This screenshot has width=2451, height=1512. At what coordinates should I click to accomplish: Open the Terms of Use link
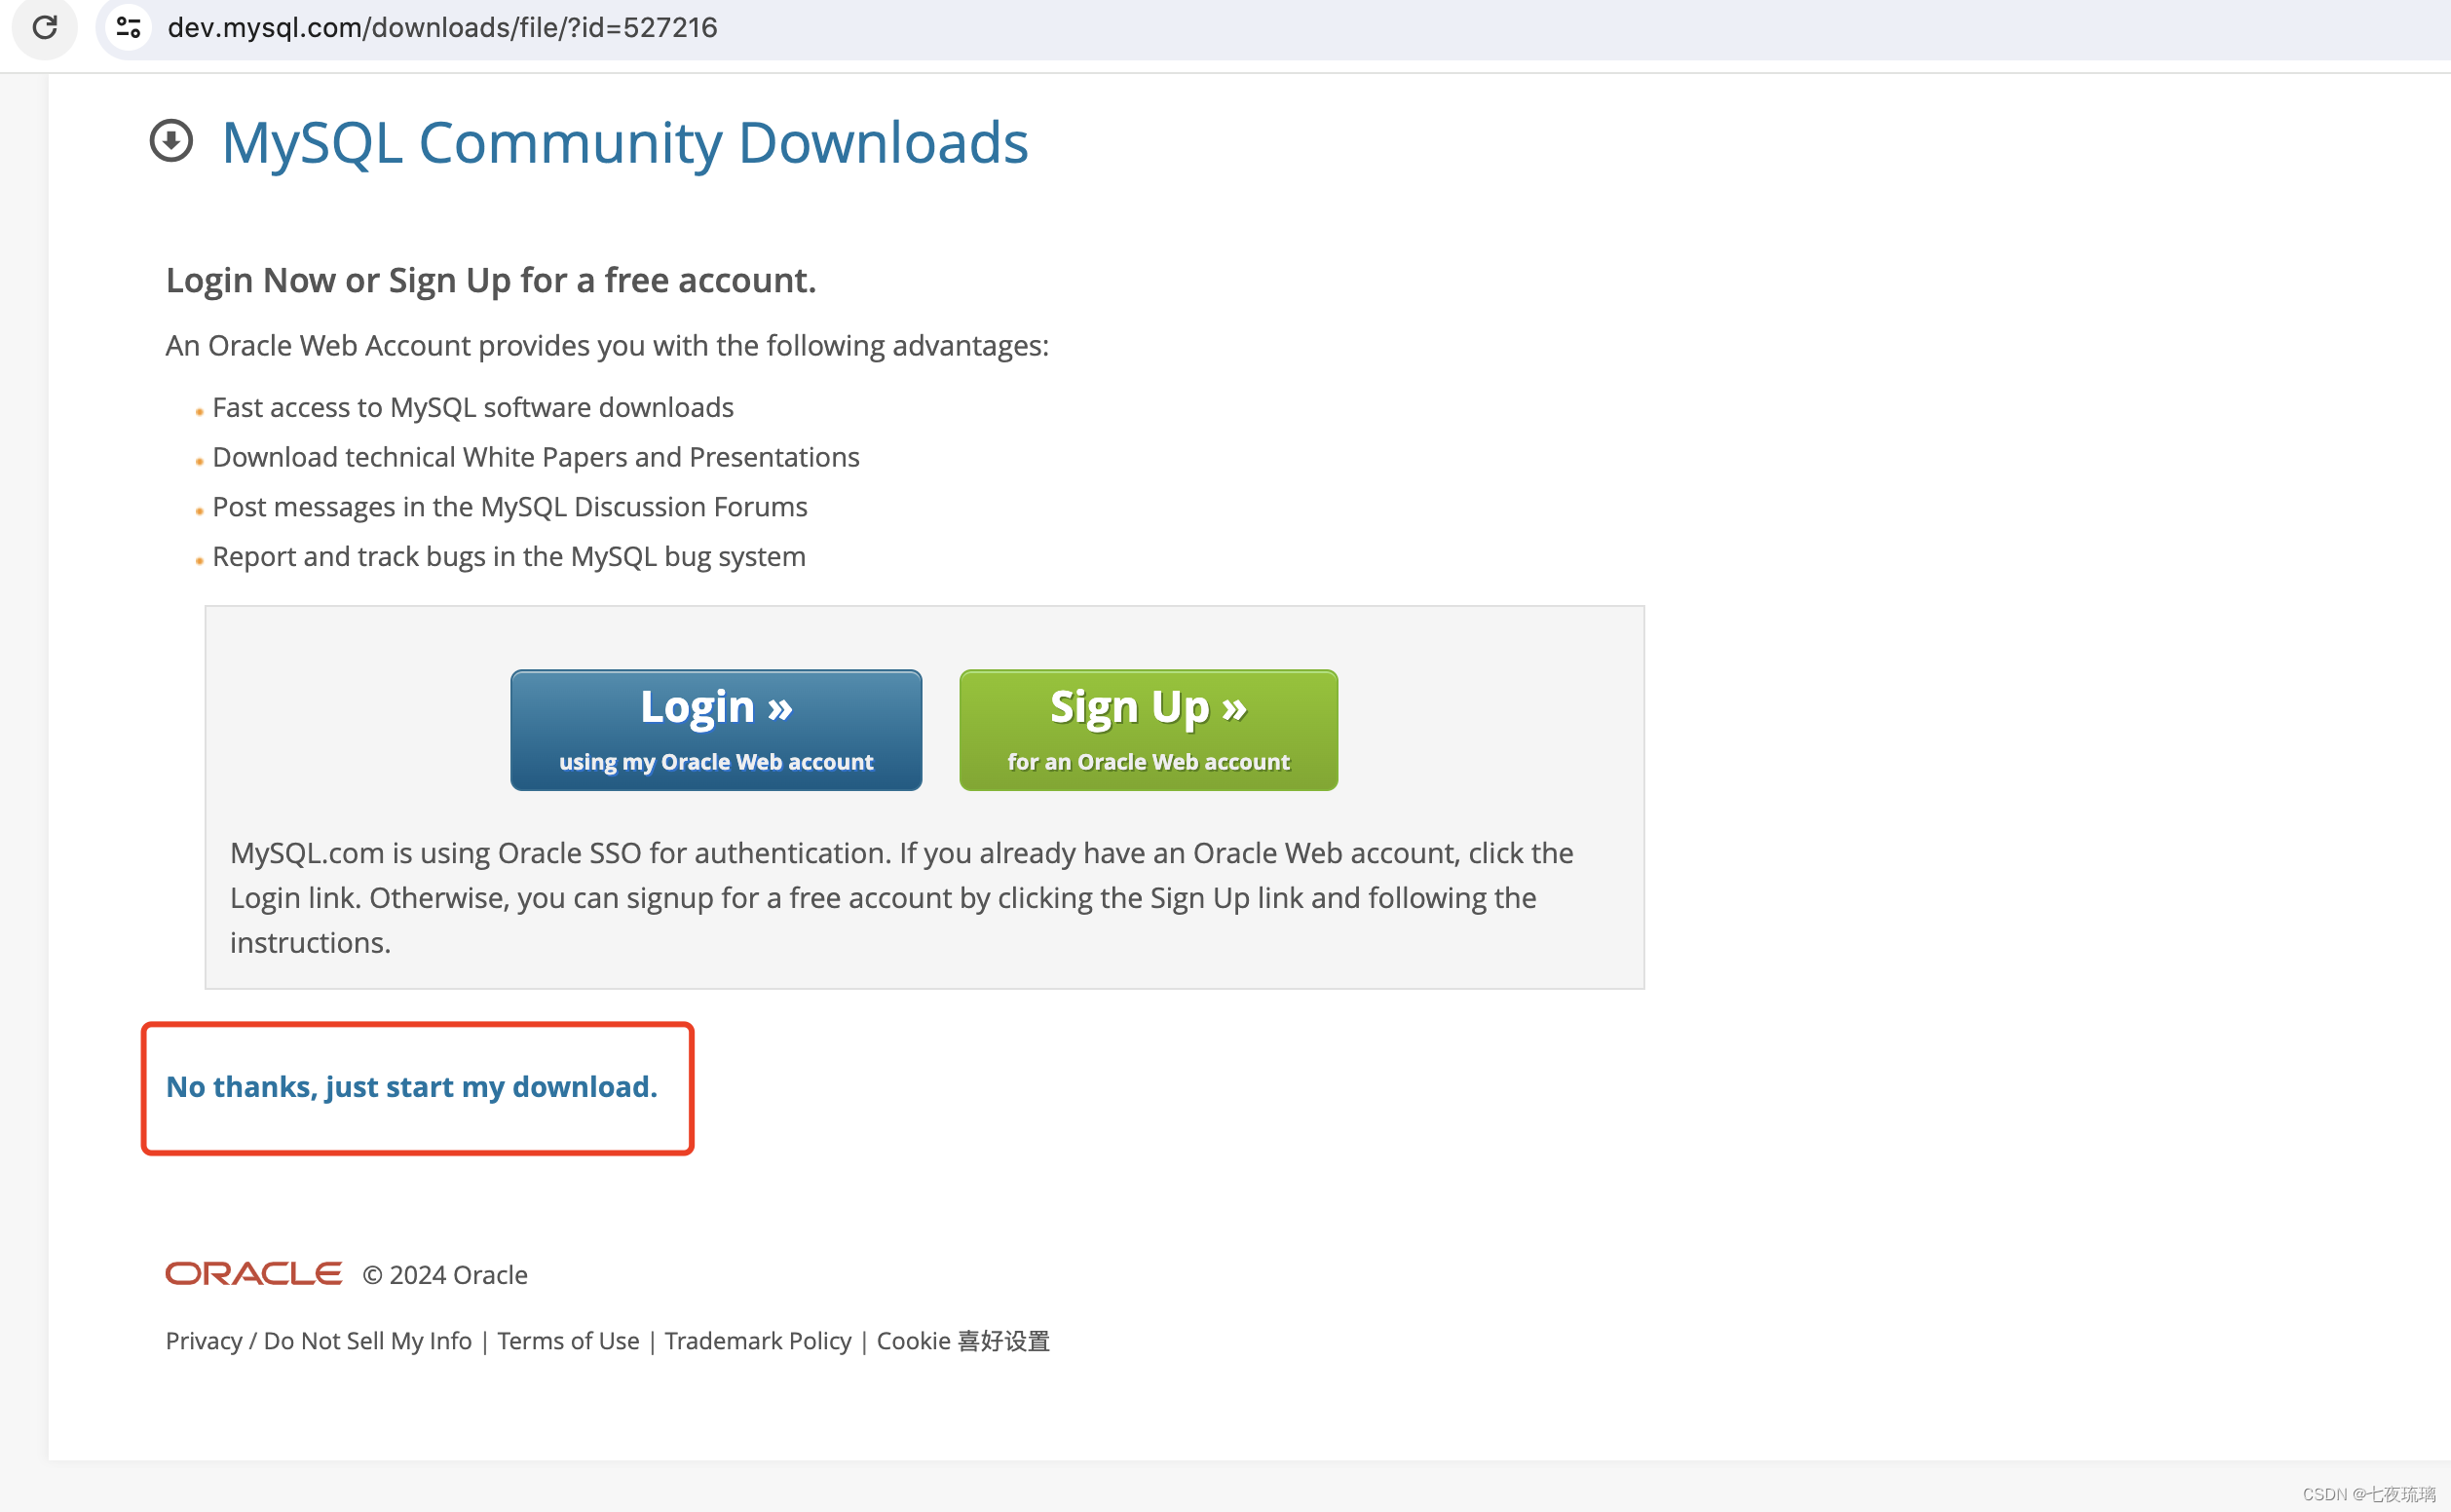pos(568,1340)
